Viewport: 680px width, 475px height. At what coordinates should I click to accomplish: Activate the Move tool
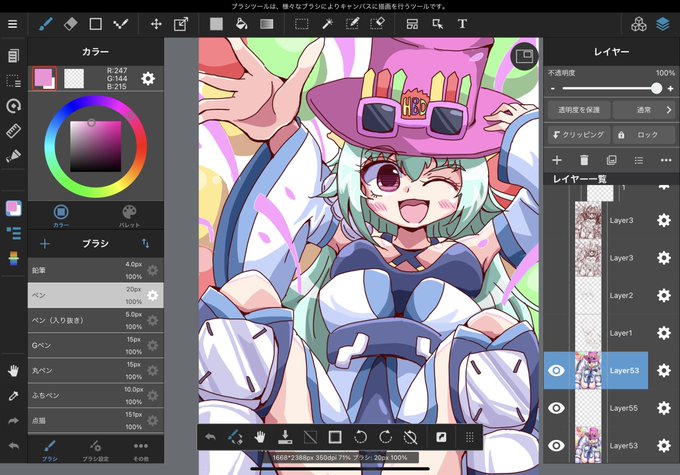click(x=156, y=24)
